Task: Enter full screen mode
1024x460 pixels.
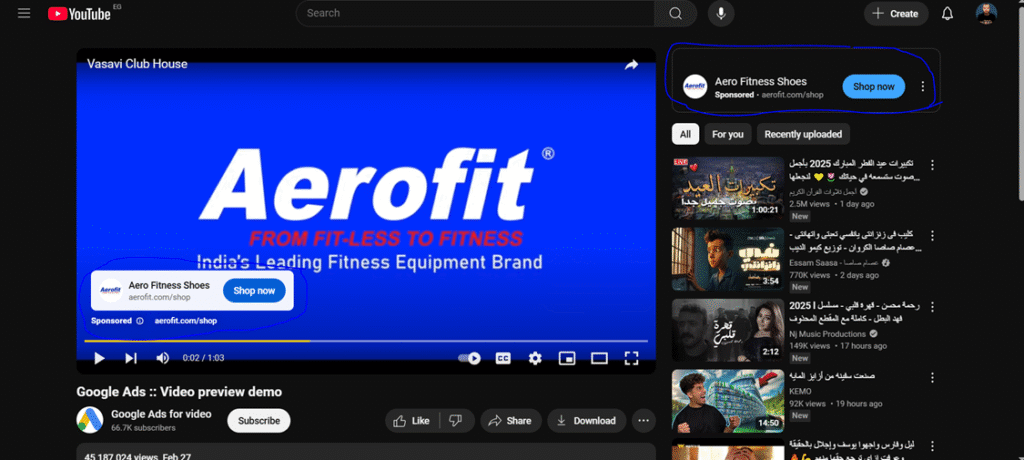Action: click(x=631, y=358)
